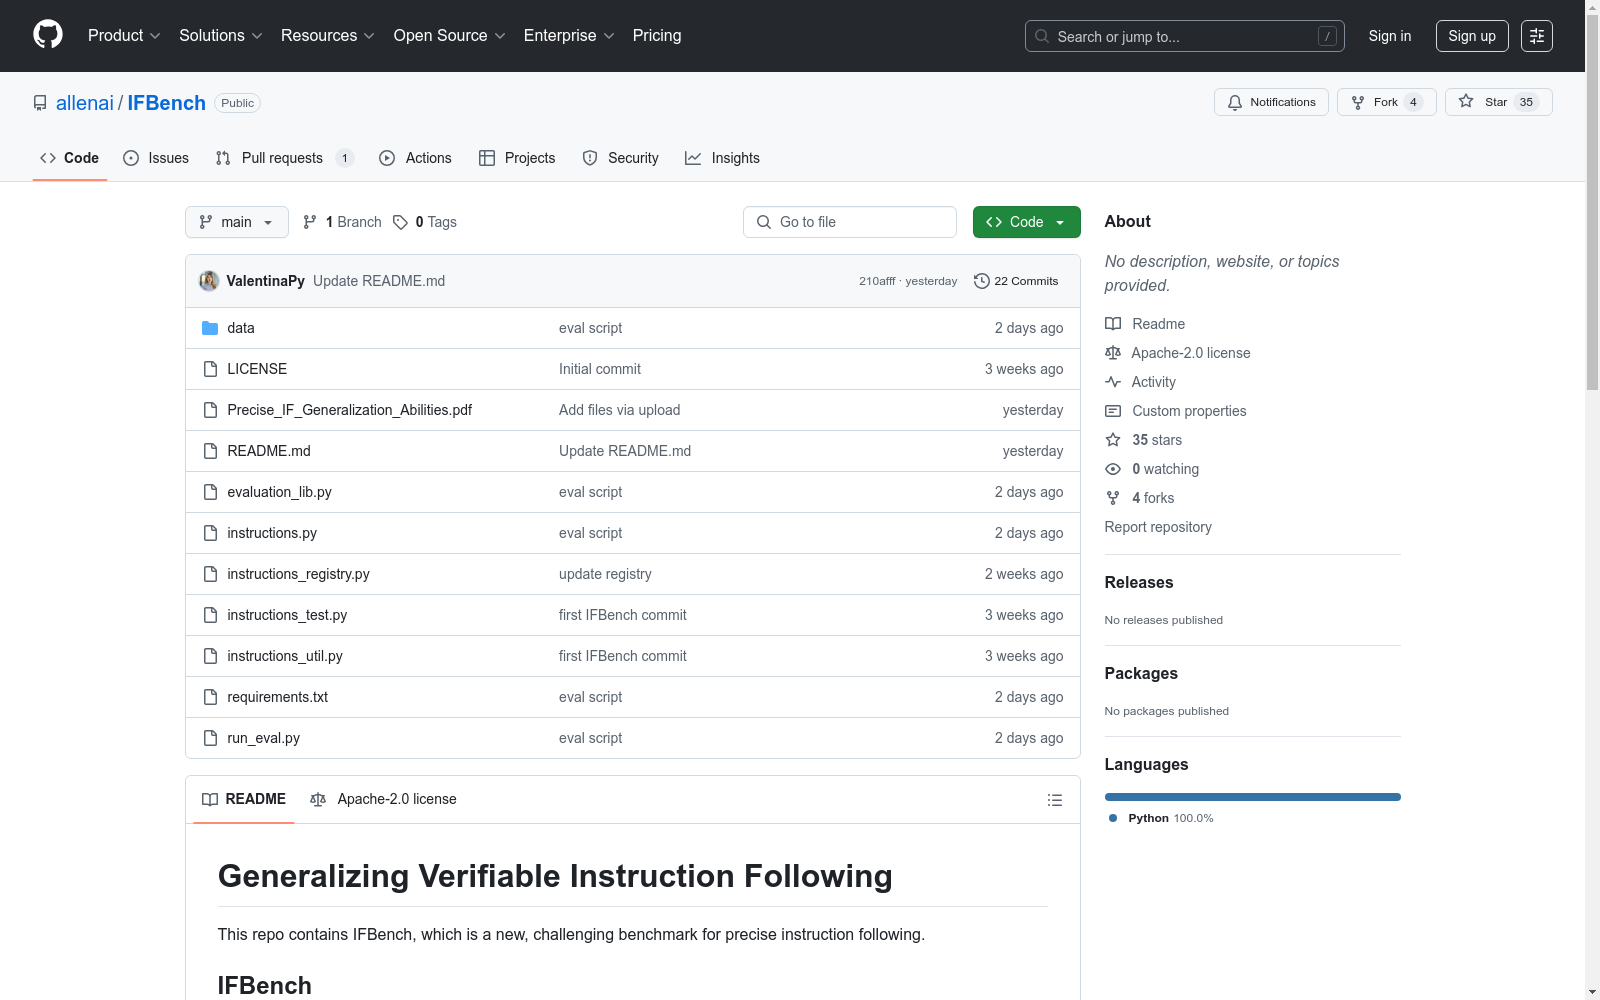Fork the IFBench repository
This screenshot has width=1600, height=1000.
pos(1386,102)
